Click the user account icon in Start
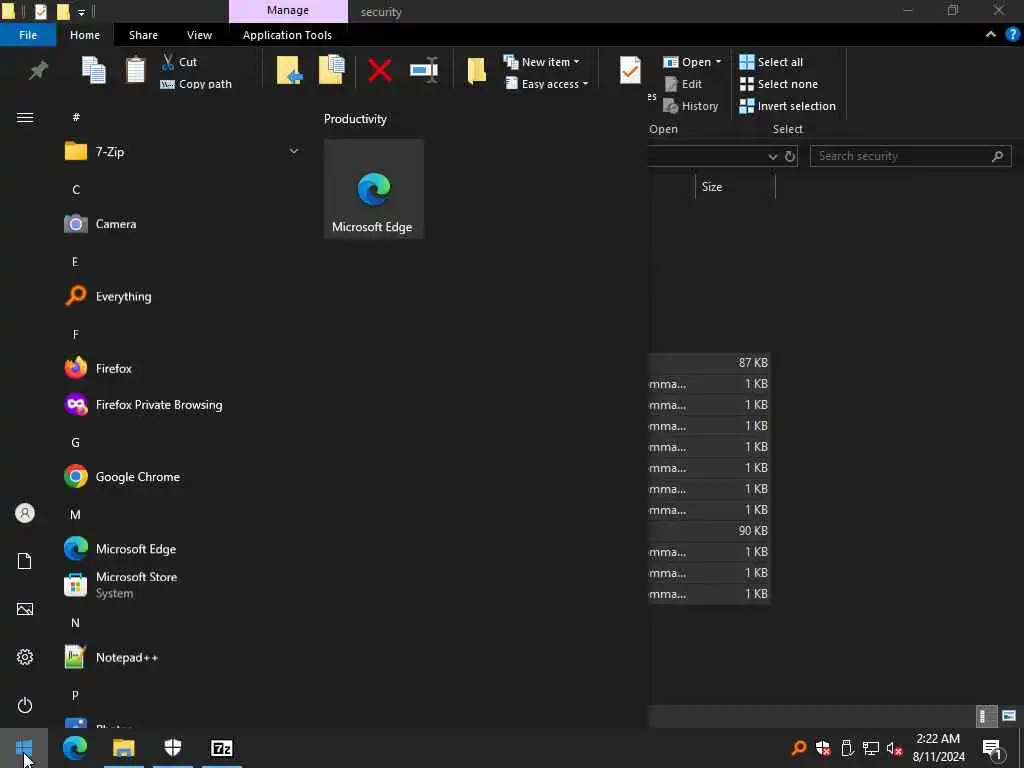1024x768 pixels. (25, 513)
